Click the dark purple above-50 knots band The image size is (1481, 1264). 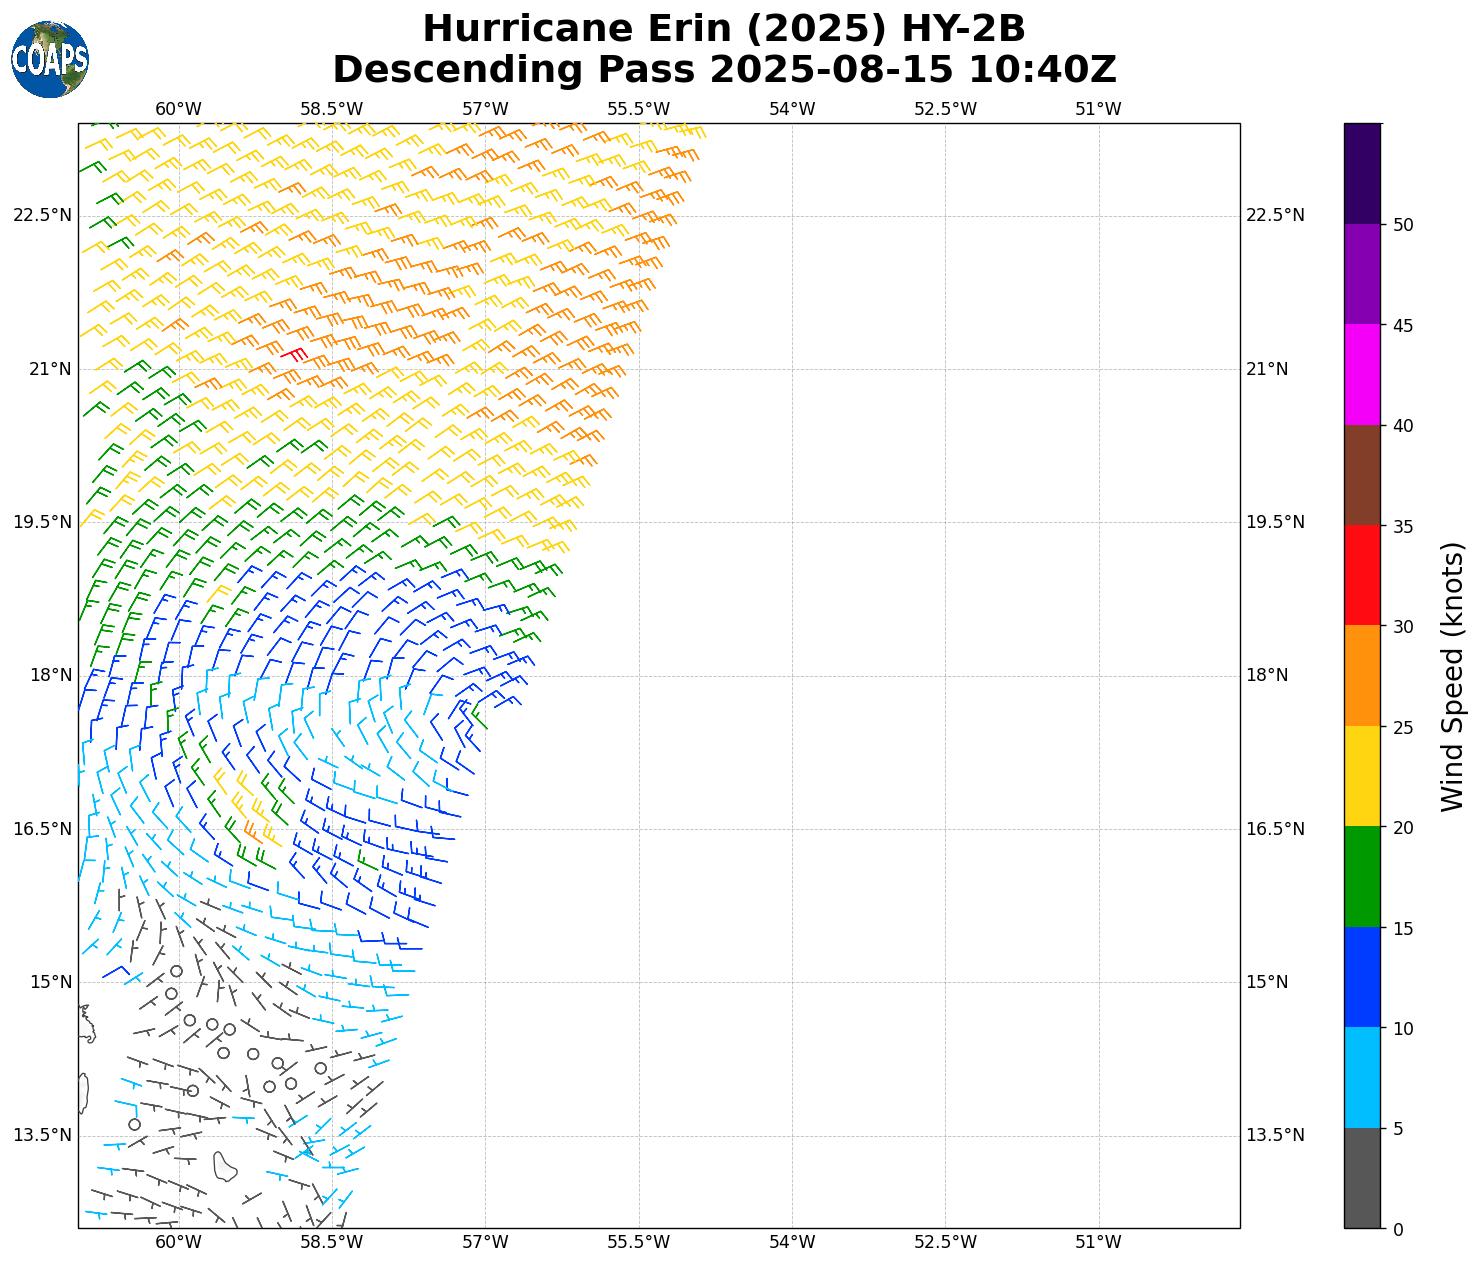click(x=1362, y=173)
